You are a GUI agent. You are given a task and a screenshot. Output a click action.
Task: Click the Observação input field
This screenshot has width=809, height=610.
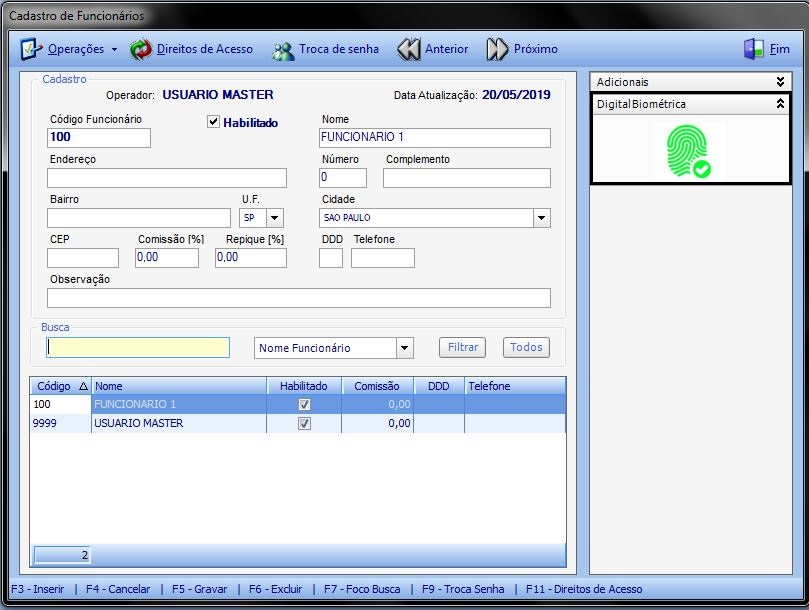pos(299,298)
